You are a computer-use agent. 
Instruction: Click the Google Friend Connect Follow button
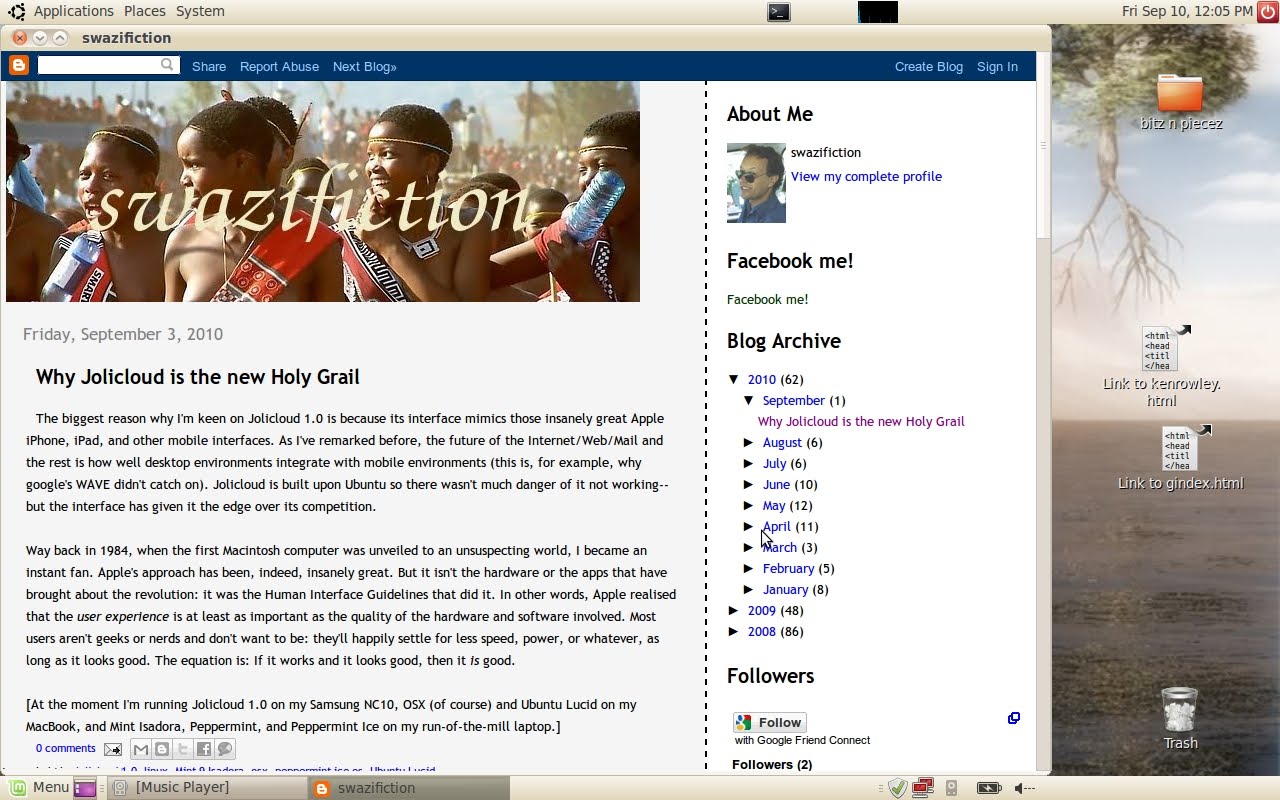pos(770,722)
